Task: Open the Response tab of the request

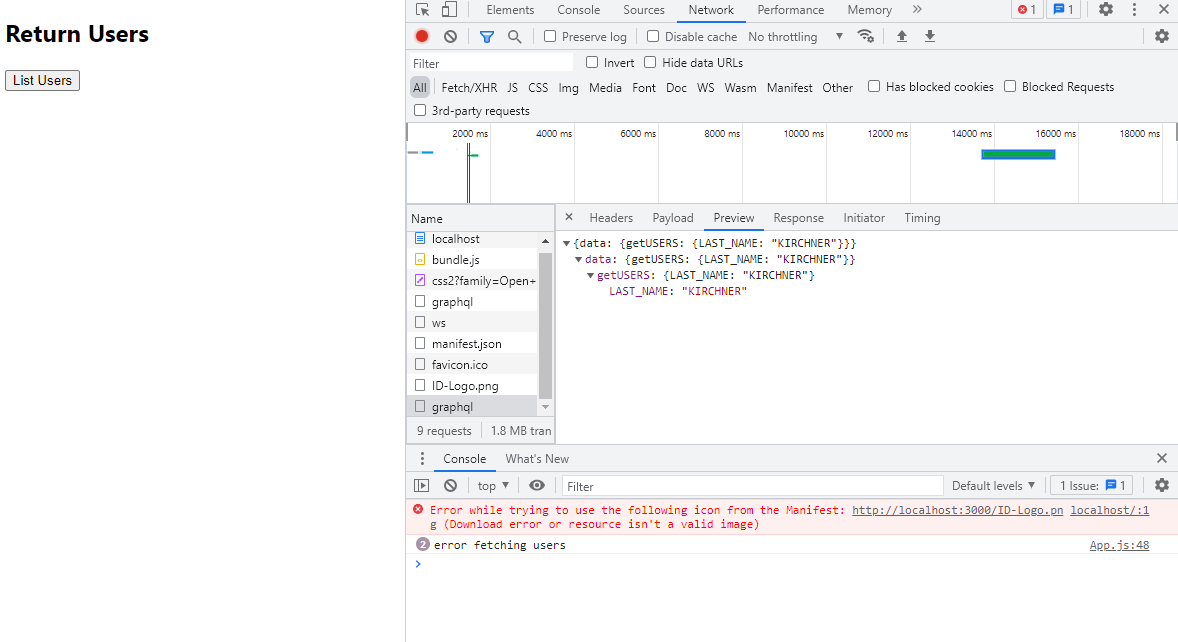Action: click(x=799, y=218)
